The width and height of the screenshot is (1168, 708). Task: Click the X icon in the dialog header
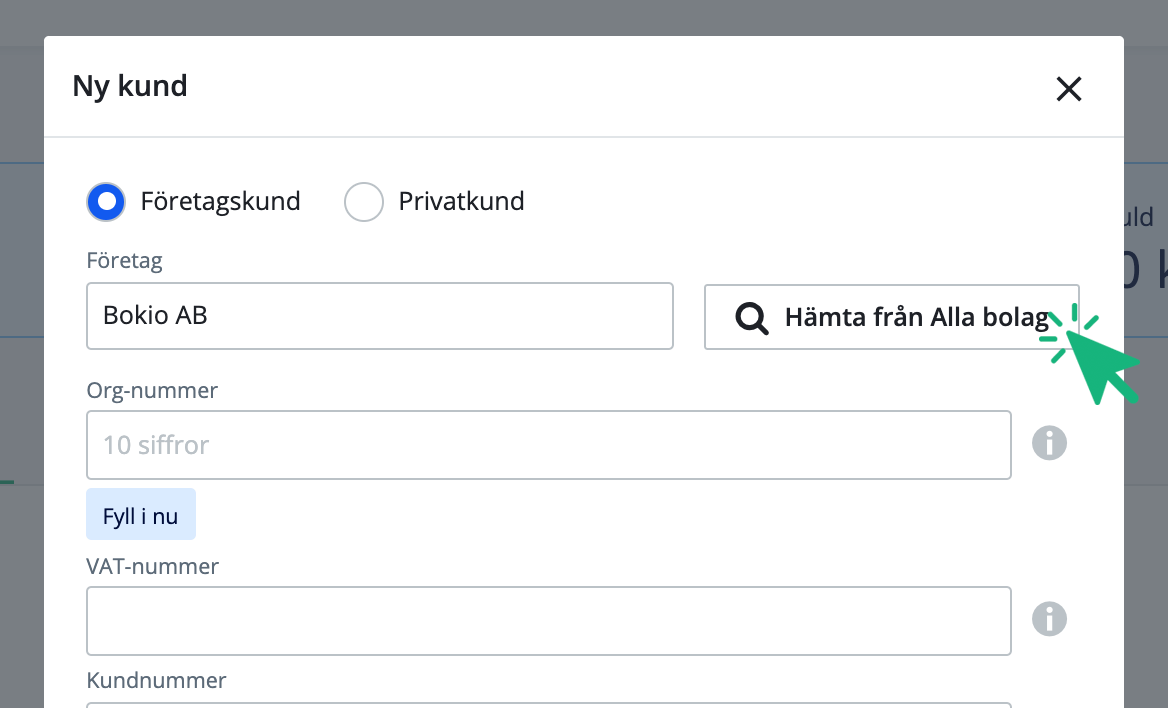pyautogui.click(x=1068, y=89)
